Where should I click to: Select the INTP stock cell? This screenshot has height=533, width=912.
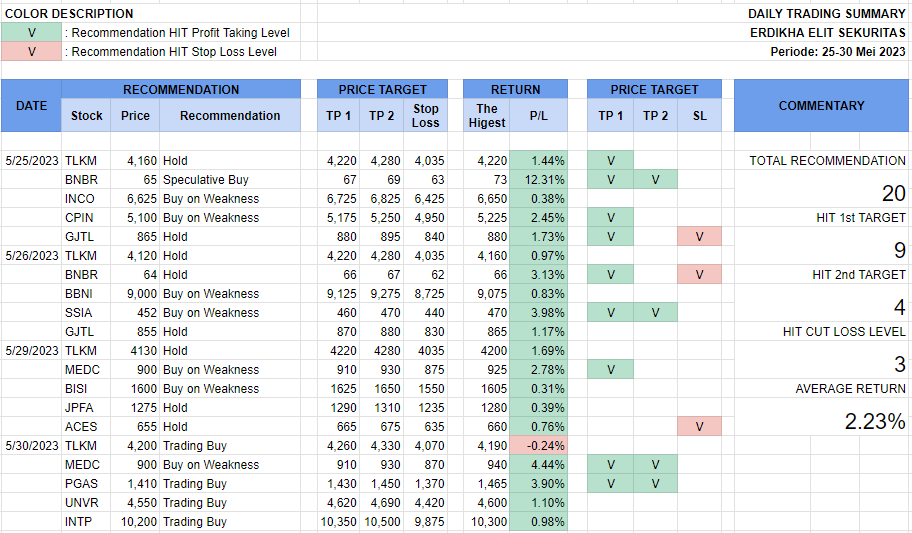80,522
